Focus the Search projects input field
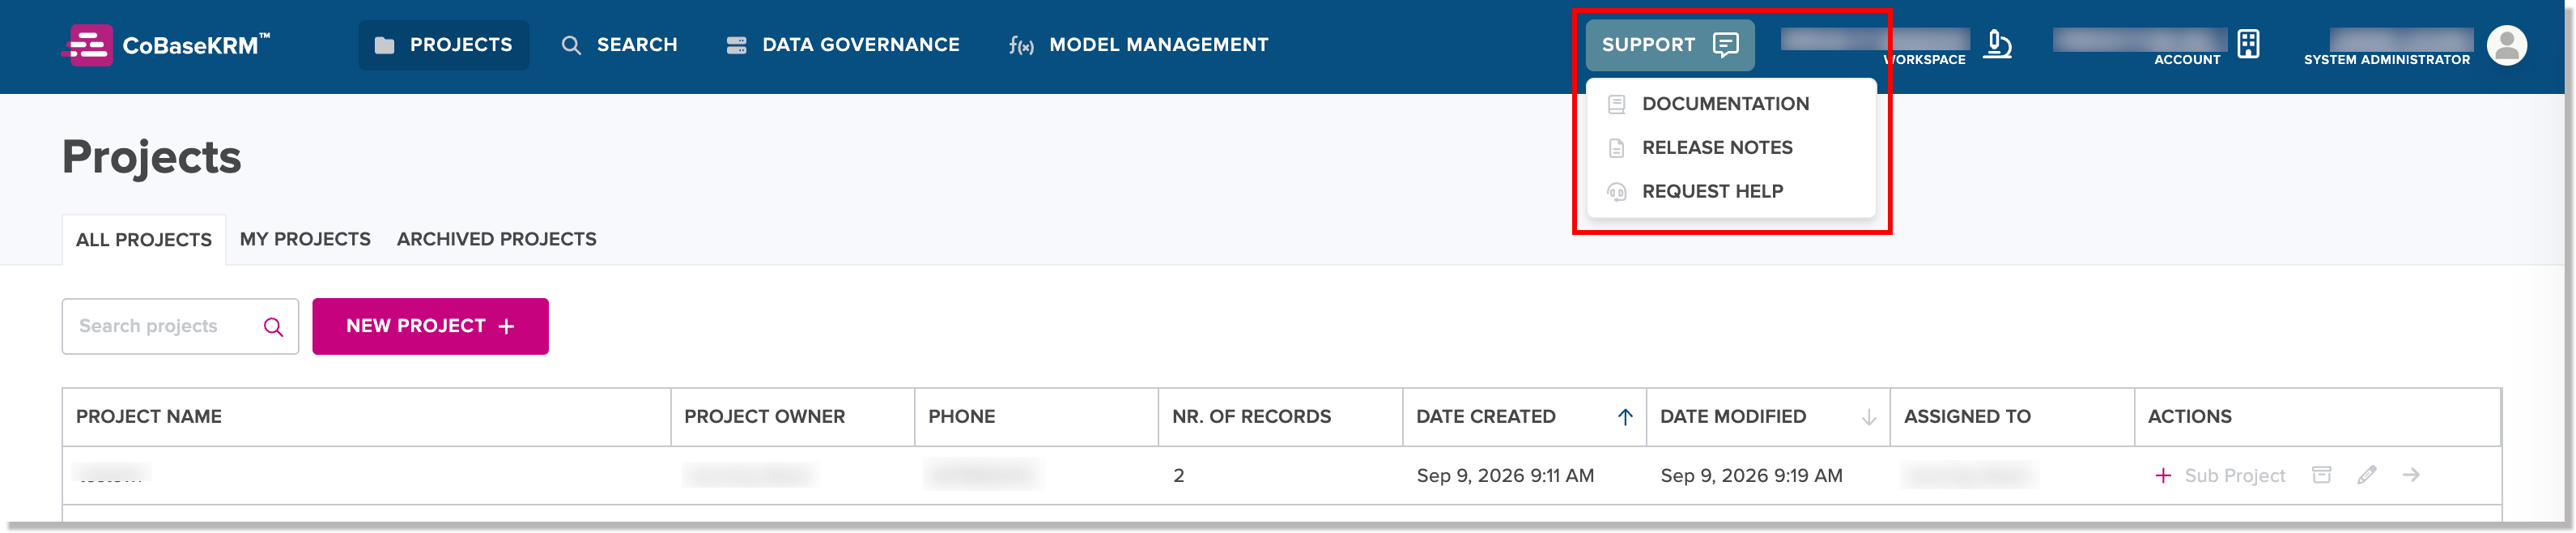 [x=180, y=327]
